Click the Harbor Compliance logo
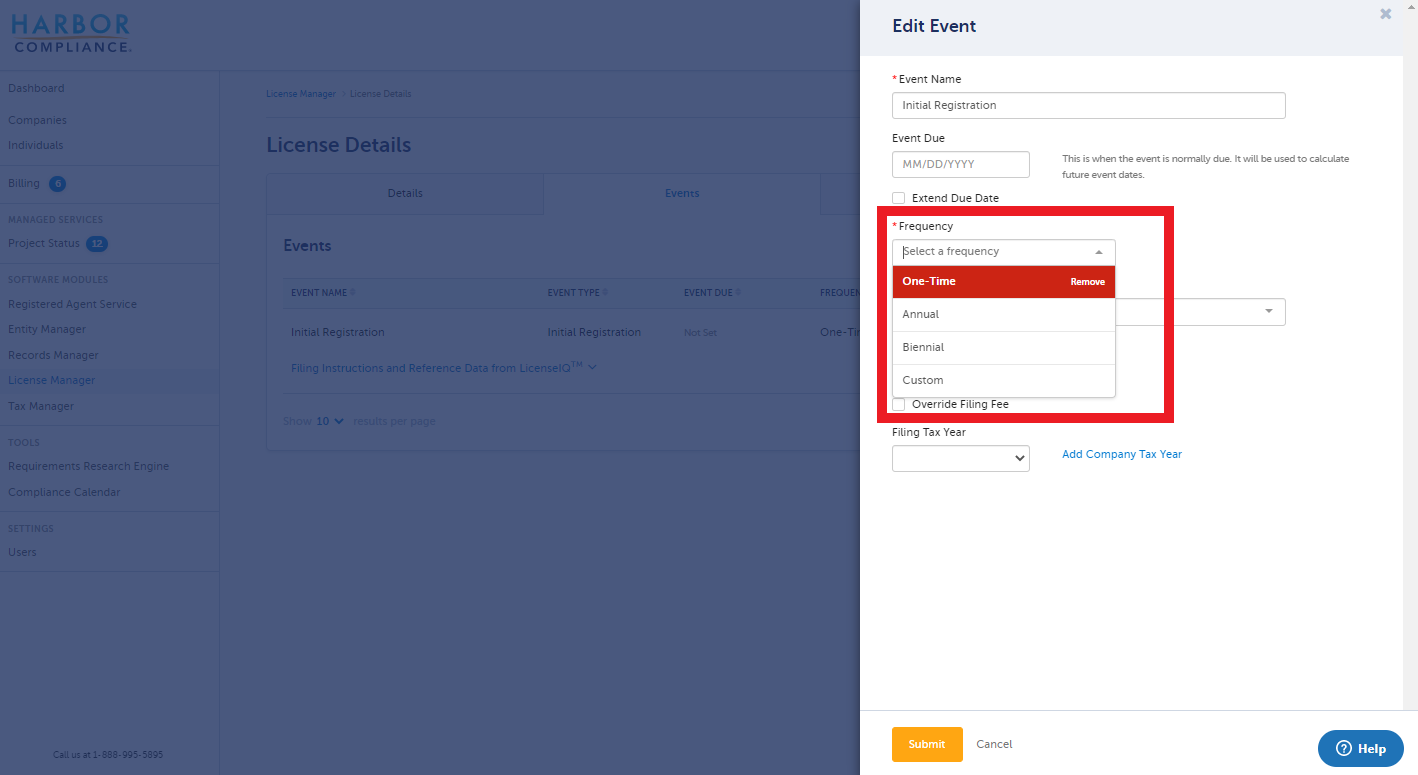Image resolution: width=1418 pixels, height=775 pixels. point(71,33)
